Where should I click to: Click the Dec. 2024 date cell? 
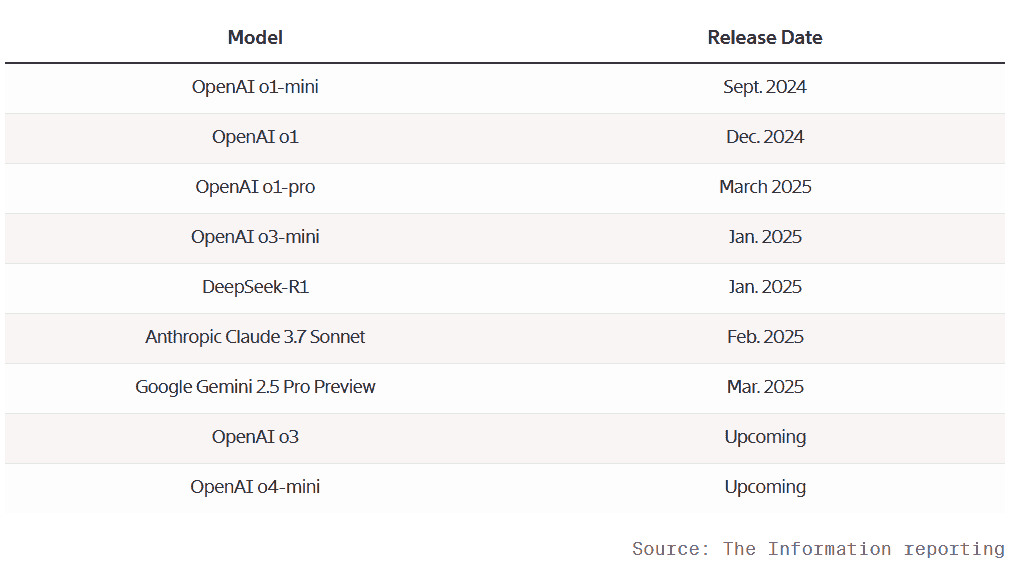(x=765, y=137)
